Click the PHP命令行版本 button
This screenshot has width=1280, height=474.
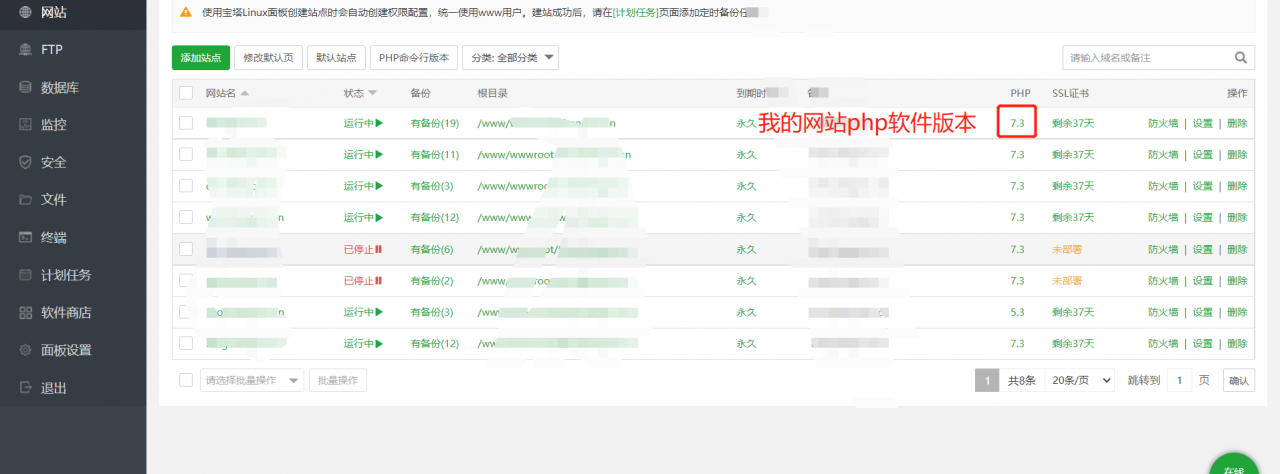tap(414, 58)
